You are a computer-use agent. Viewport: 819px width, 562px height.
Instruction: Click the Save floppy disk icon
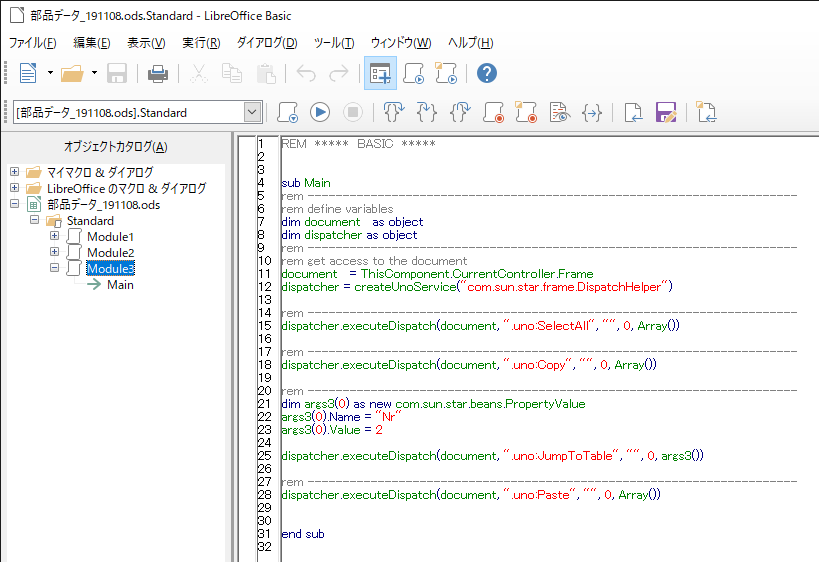click(116, 73)
